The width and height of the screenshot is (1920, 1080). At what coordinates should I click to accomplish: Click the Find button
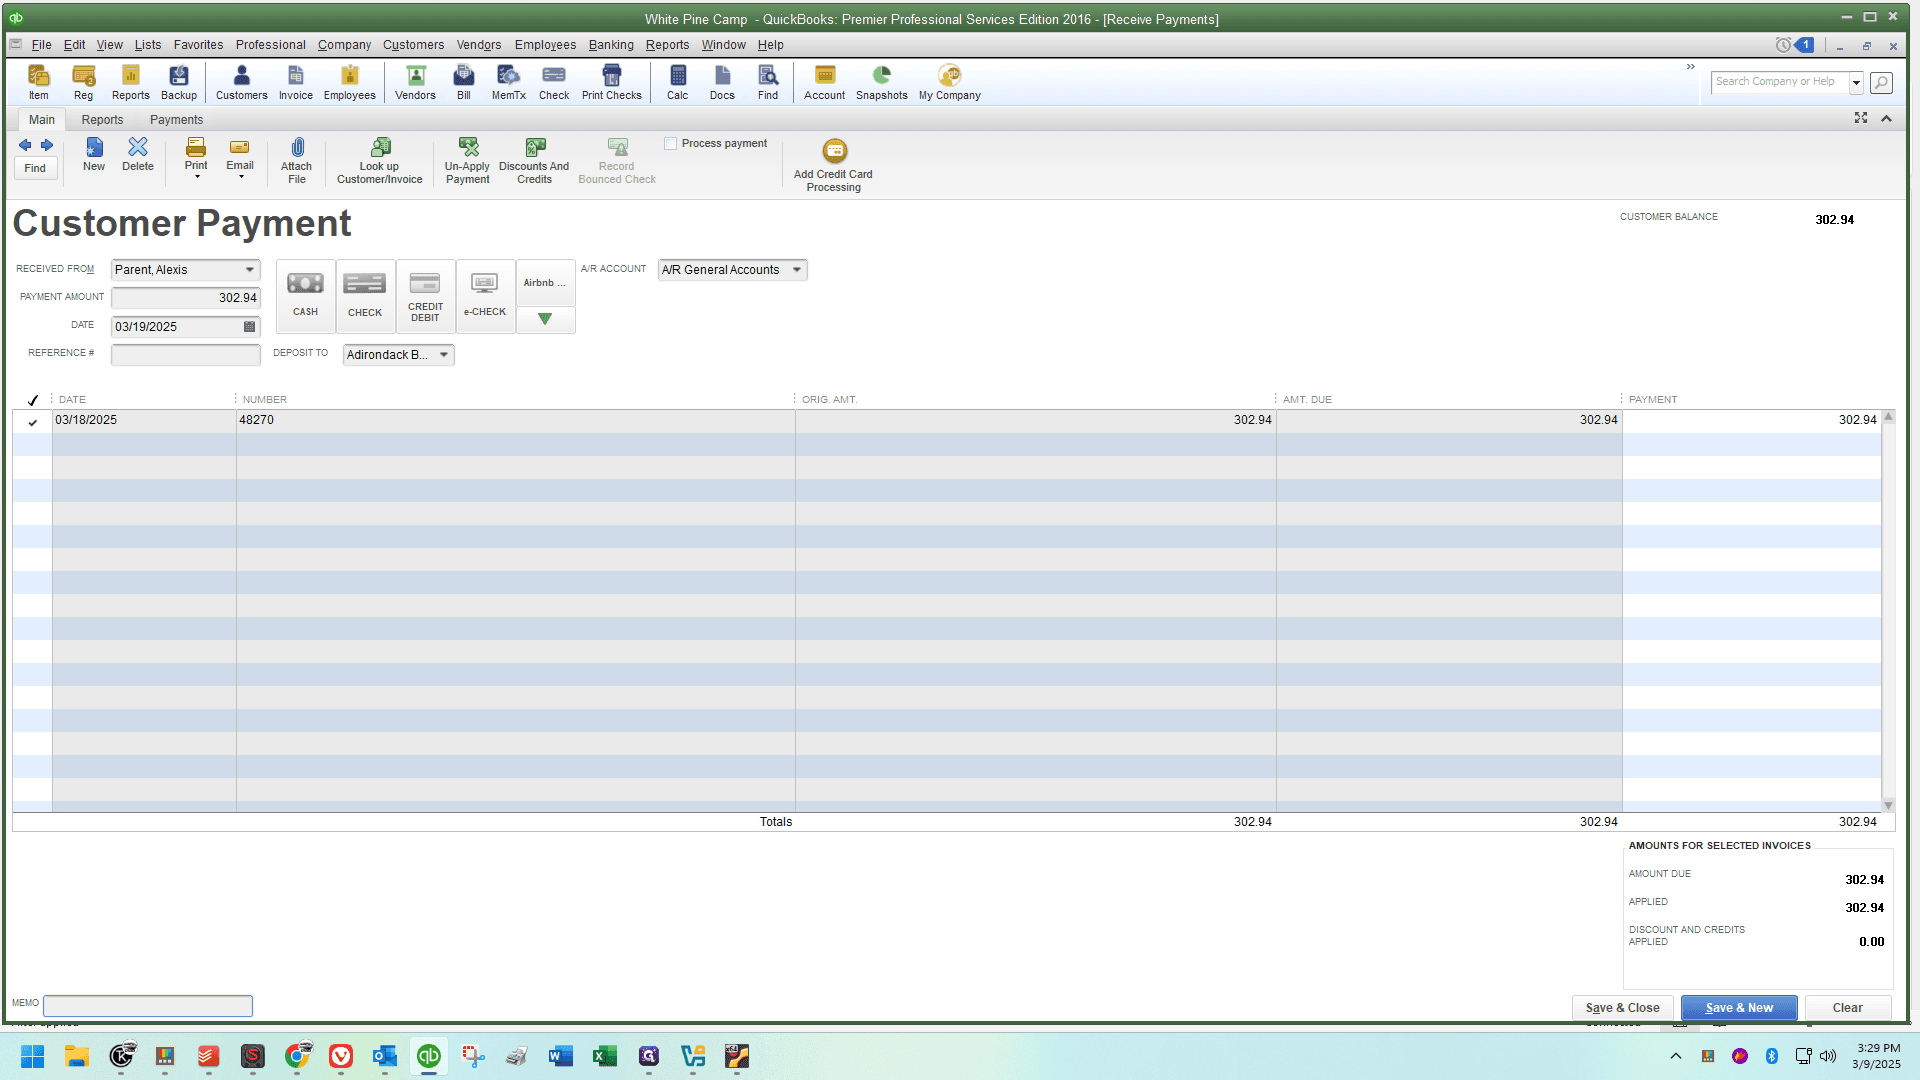pyautogui.click(x=35, y=168)
